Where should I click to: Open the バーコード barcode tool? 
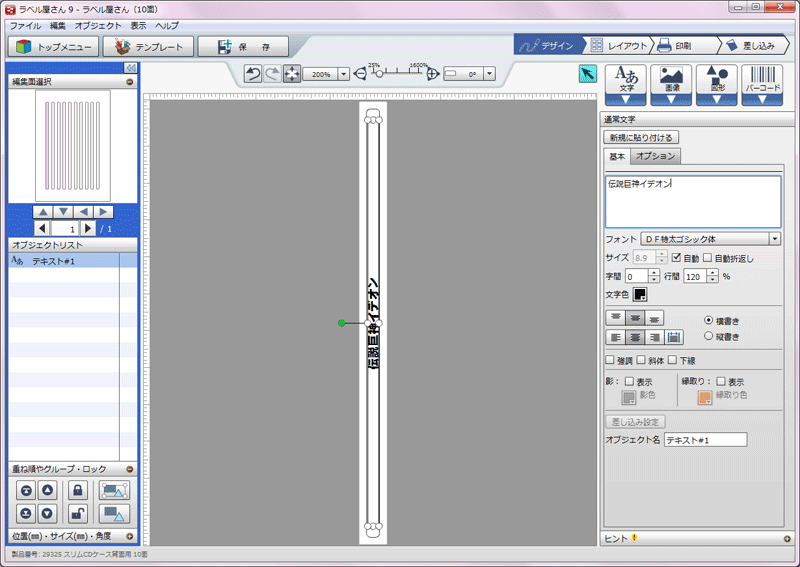point(762,85)
